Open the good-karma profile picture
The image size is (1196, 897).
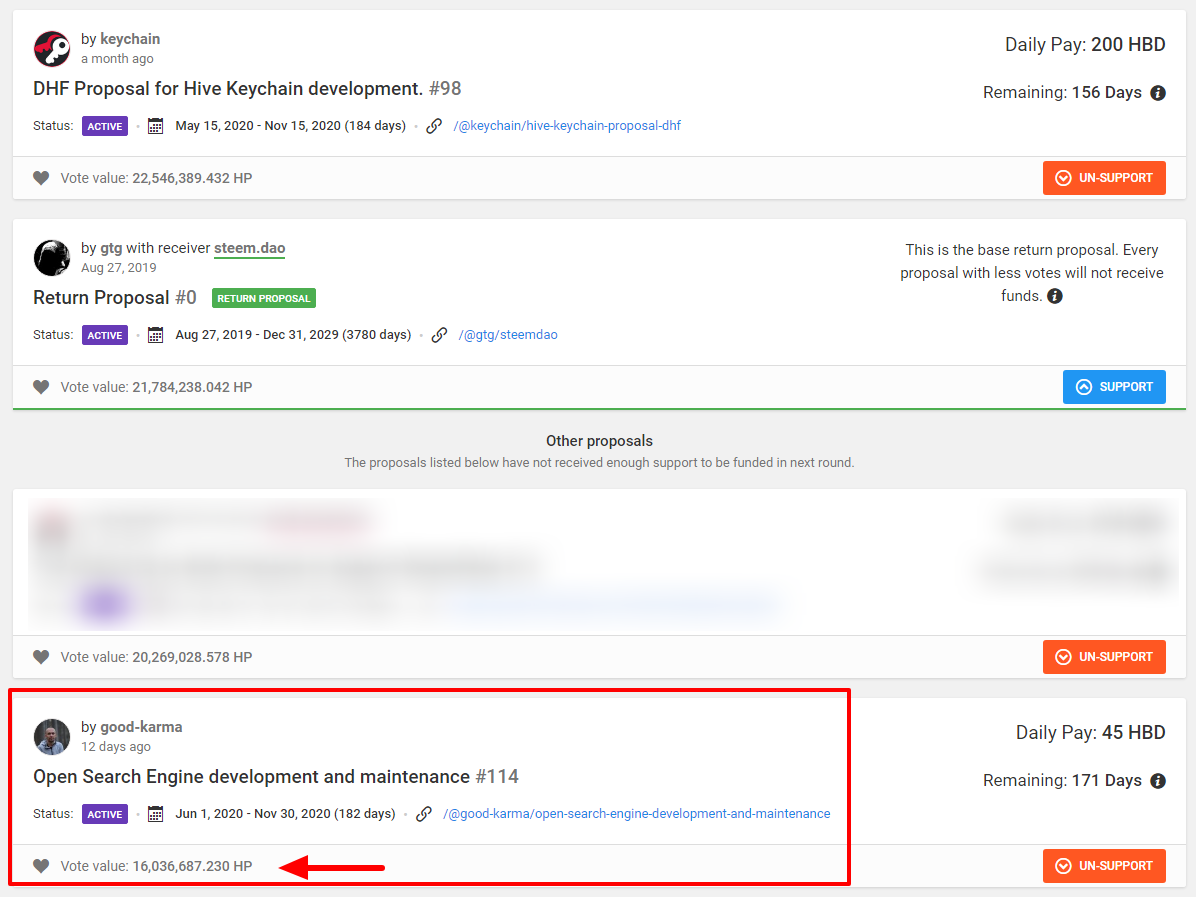pos(52,737)
